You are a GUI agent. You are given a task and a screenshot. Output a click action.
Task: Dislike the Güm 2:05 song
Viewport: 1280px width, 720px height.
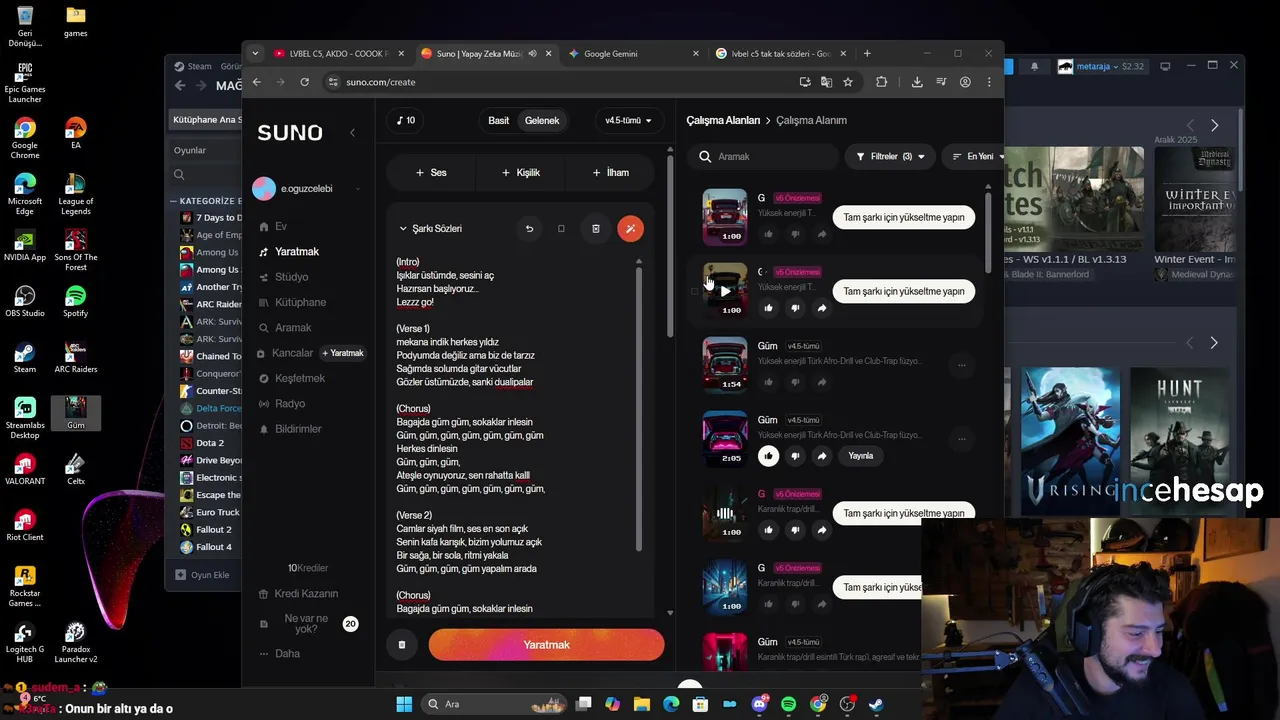[x=795, y=456]
